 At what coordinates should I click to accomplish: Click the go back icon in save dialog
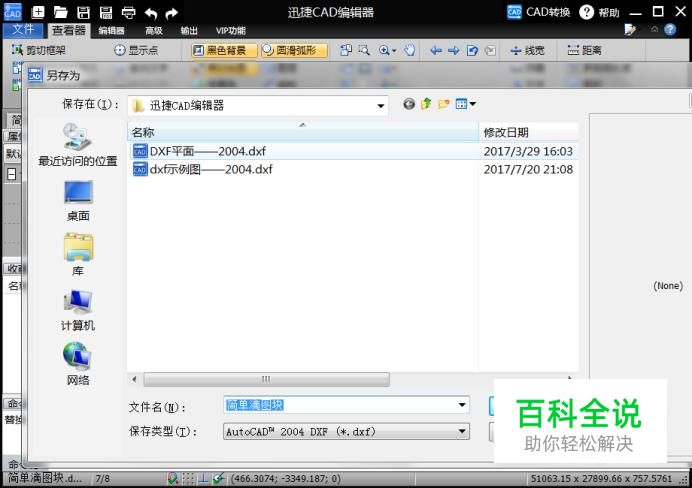coord(409,104)
